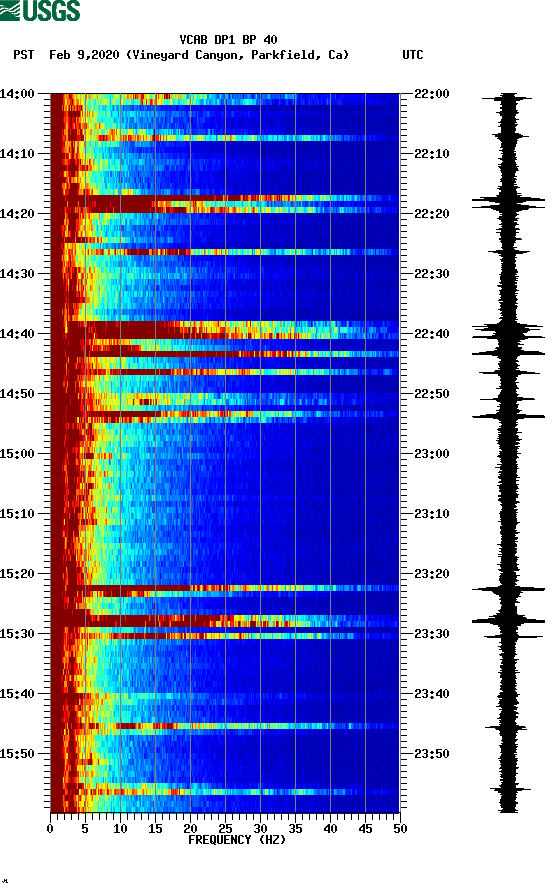
Task: Click the 30 Hz frequency axis label
Action: [260, 829]
